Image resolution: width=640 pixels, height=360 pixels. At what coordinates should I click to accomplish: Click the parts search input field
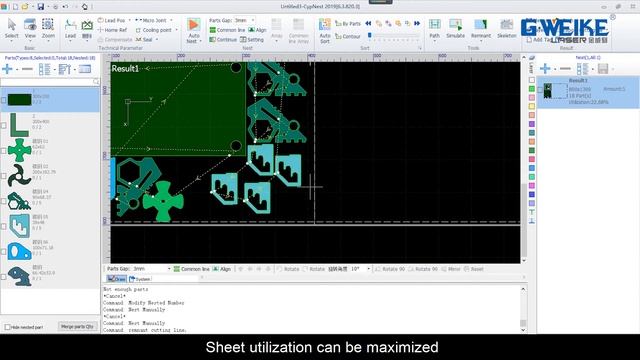[x=47, y=82]
